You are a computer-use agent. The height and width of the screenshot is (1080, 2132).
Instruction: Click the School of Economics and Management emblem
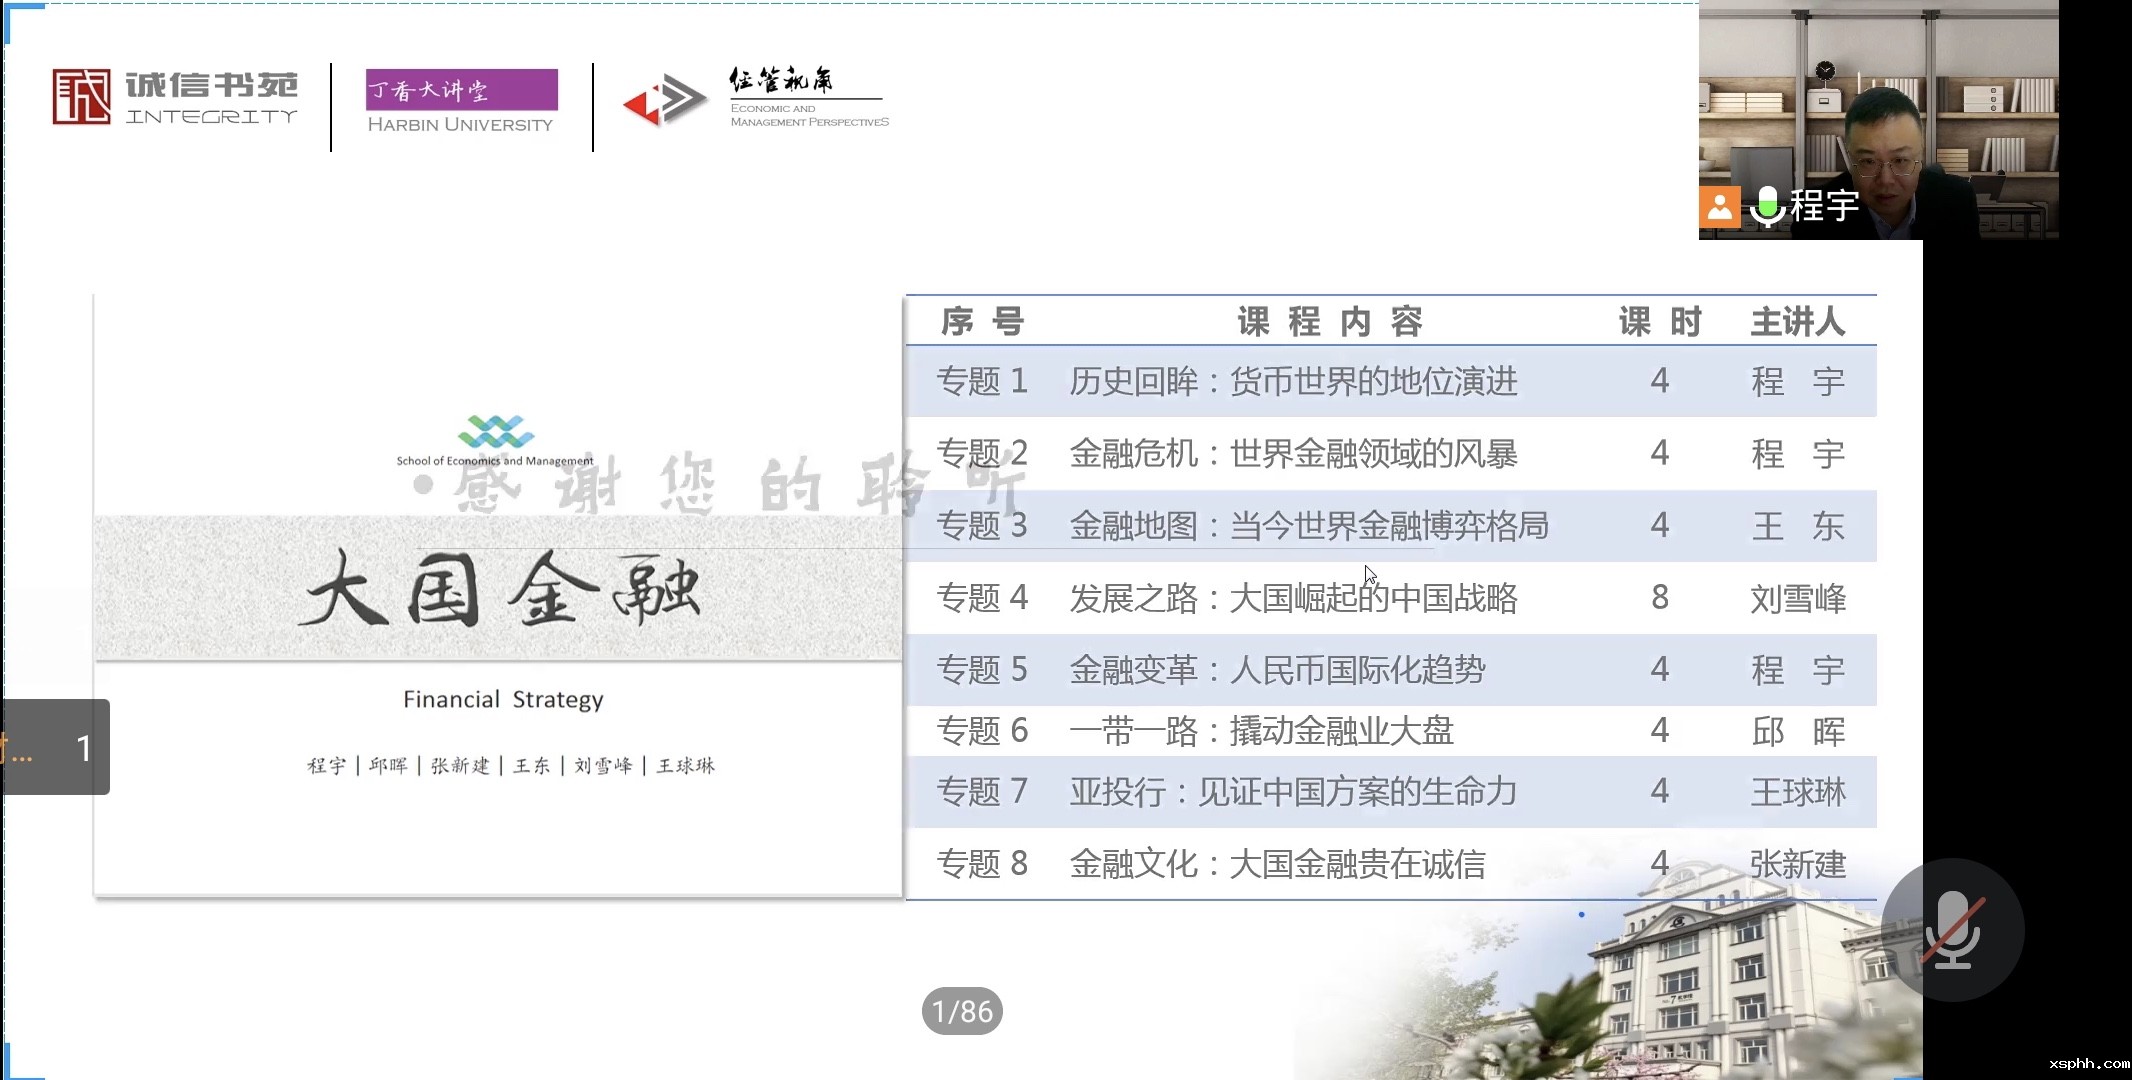click(x=495, y=432)
